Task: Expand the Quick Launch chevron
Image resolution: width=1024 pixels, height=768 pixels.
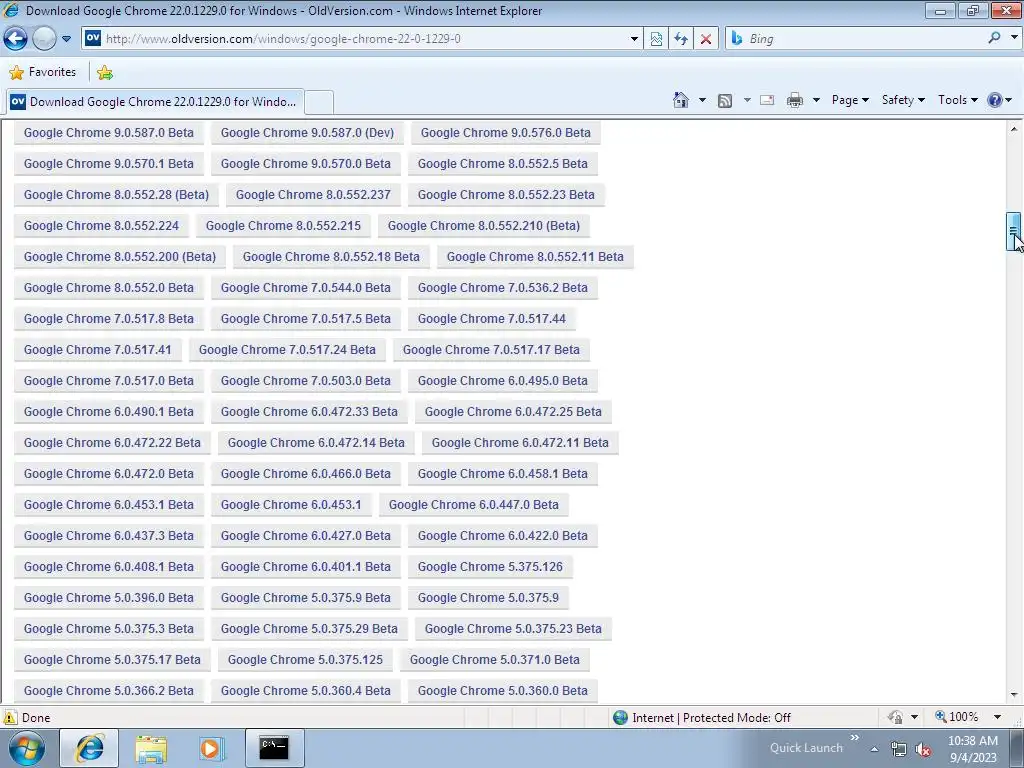Action: [854, 738]
